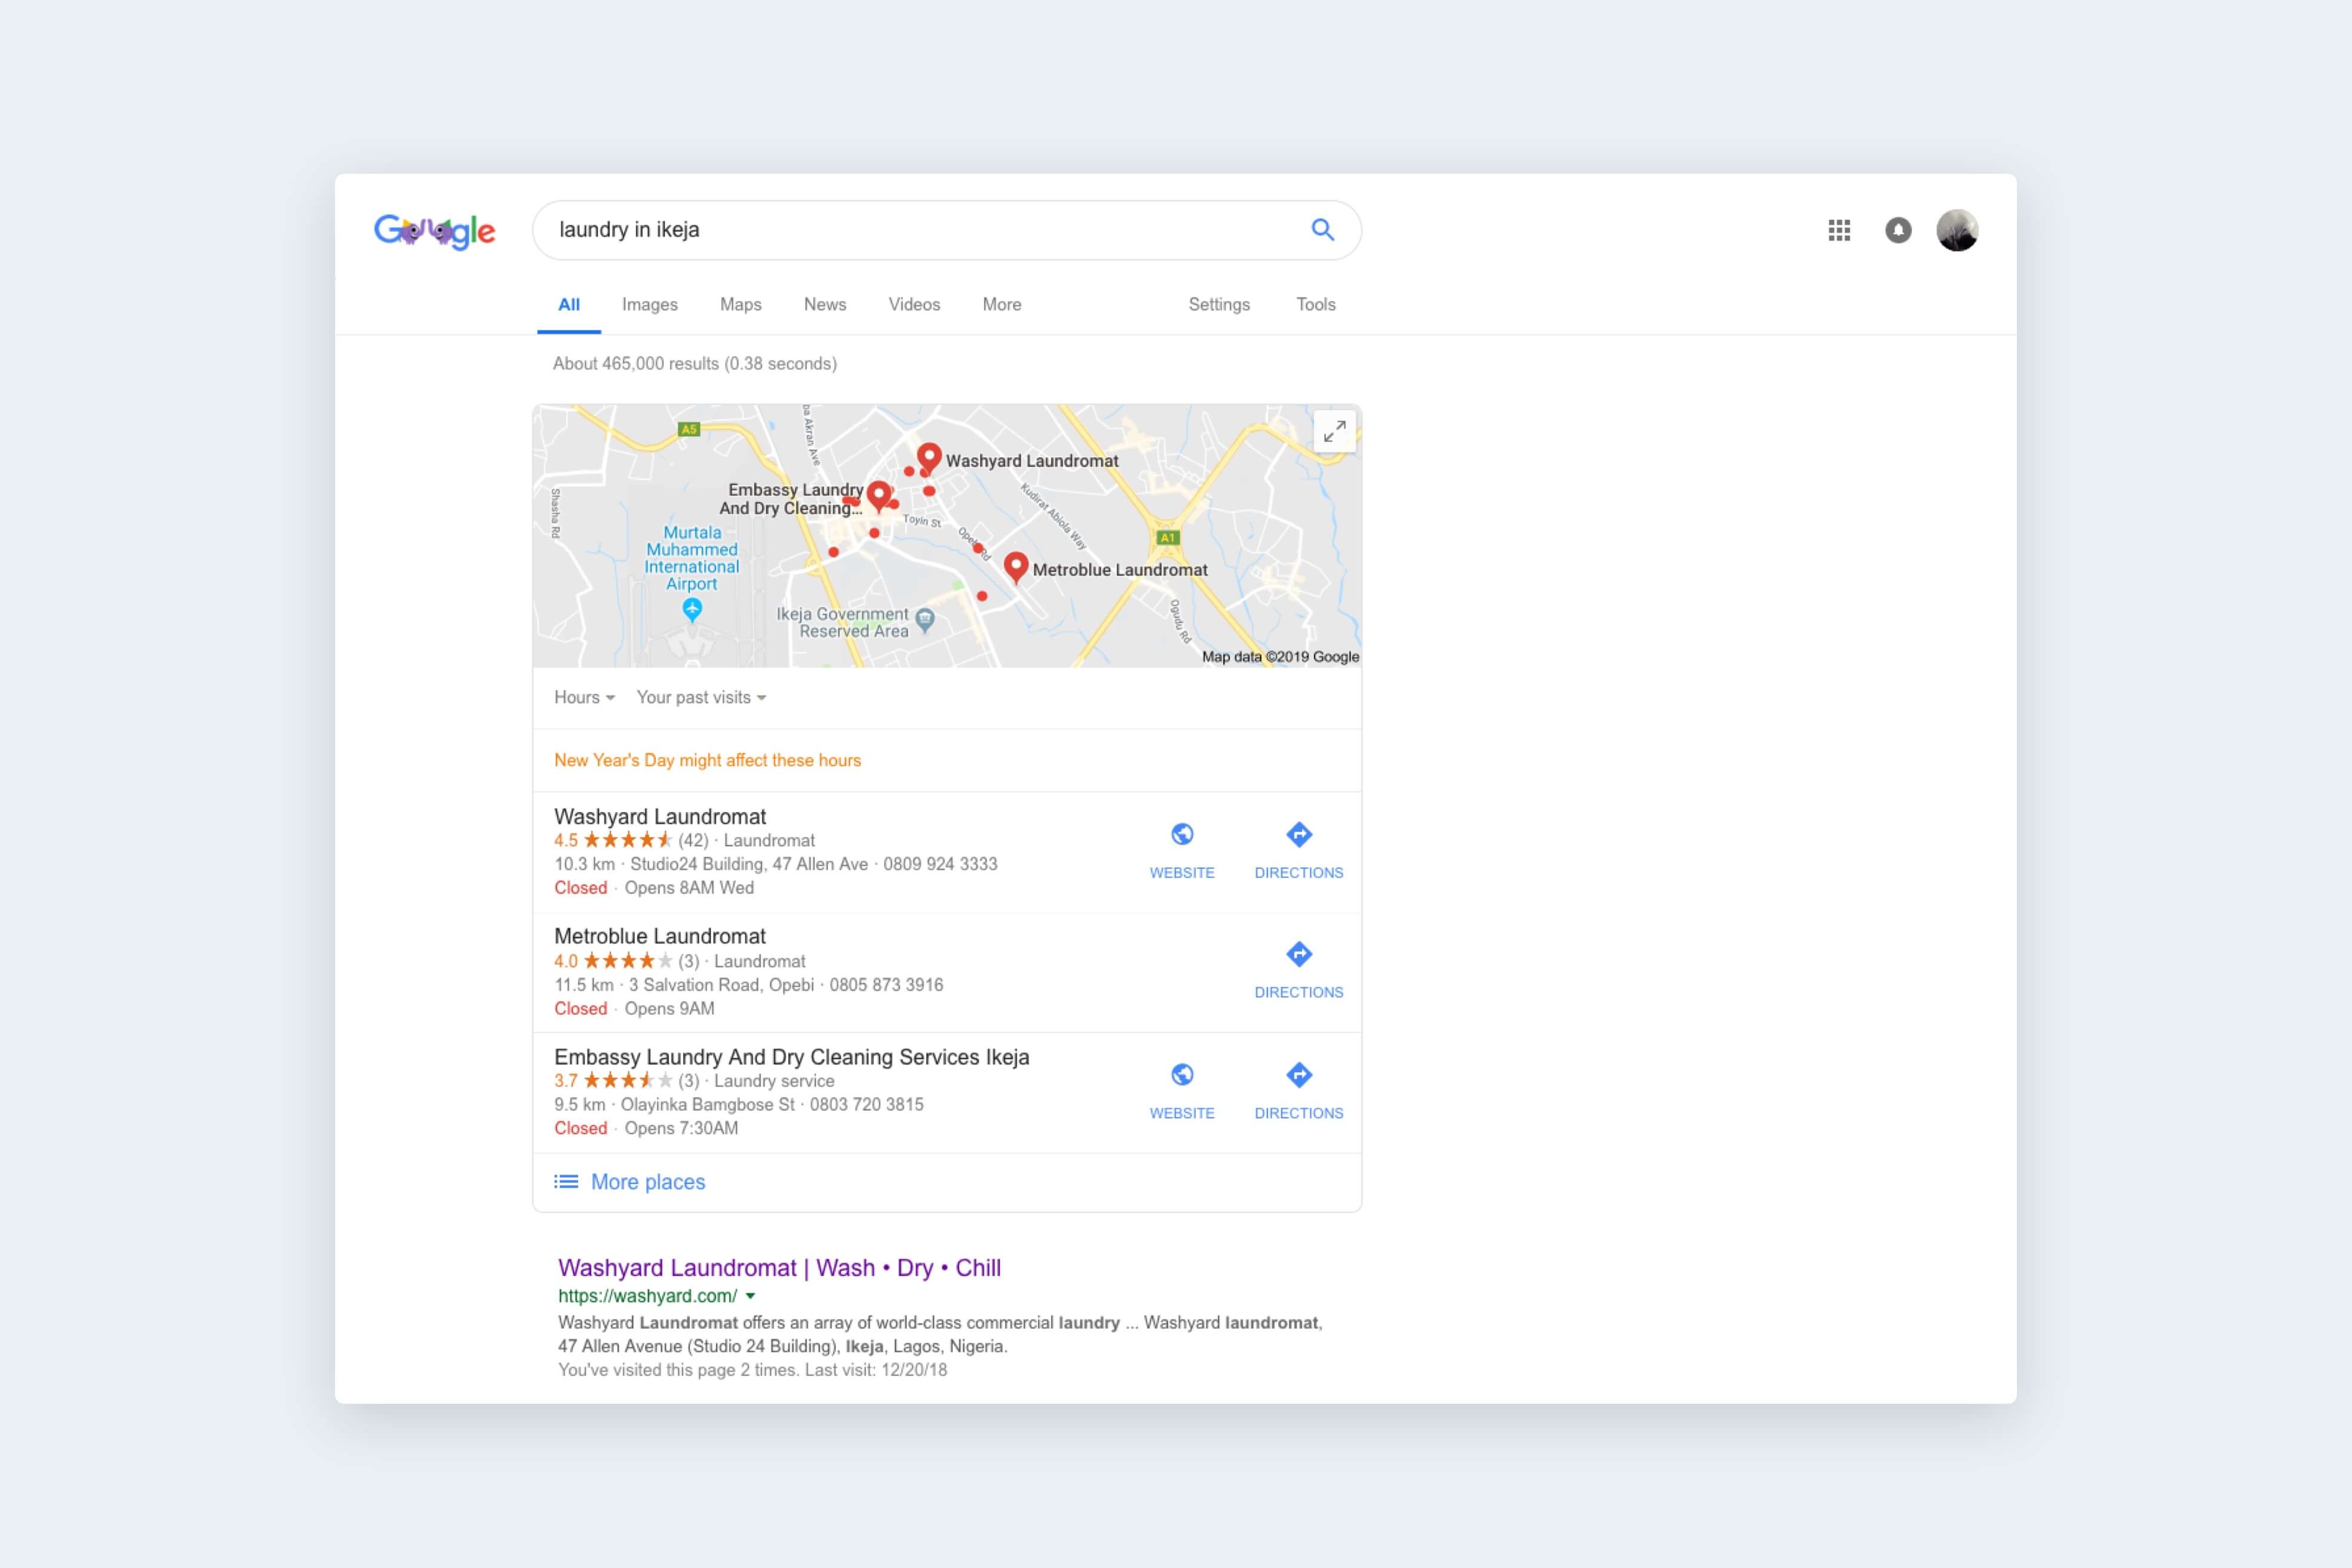Expand the map to full view
2352x1568 pixels.
(x=1334, y=432)
